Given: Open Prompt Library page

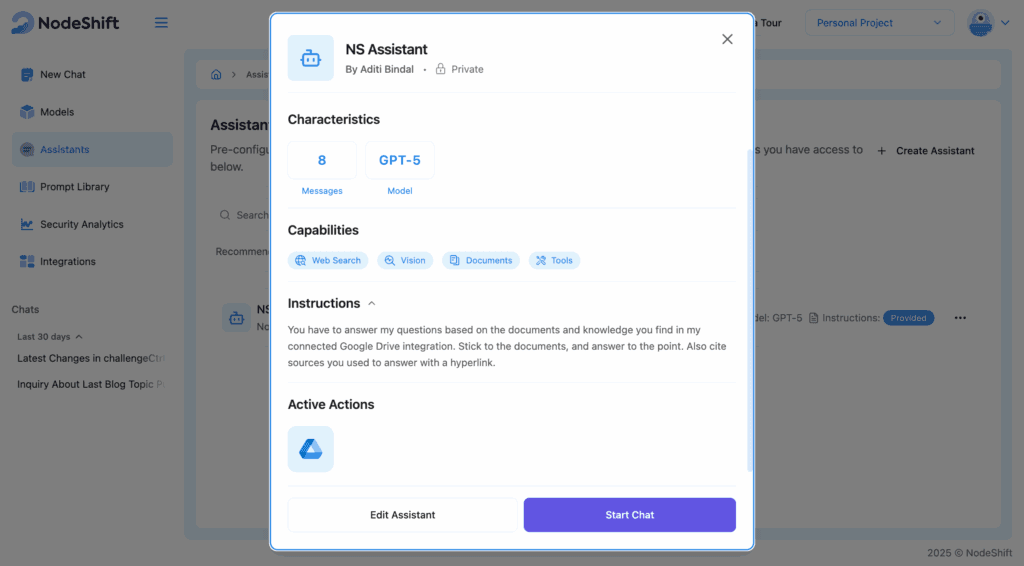Looking at the screenshot, I should pyautogui.click(x=74, y=187).
